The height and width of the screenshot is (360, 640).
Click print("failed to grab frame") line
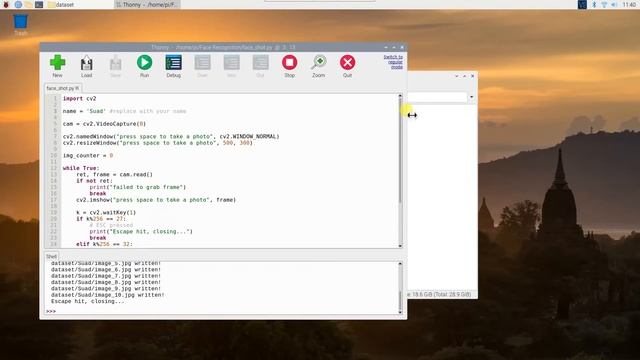(138, 187)
